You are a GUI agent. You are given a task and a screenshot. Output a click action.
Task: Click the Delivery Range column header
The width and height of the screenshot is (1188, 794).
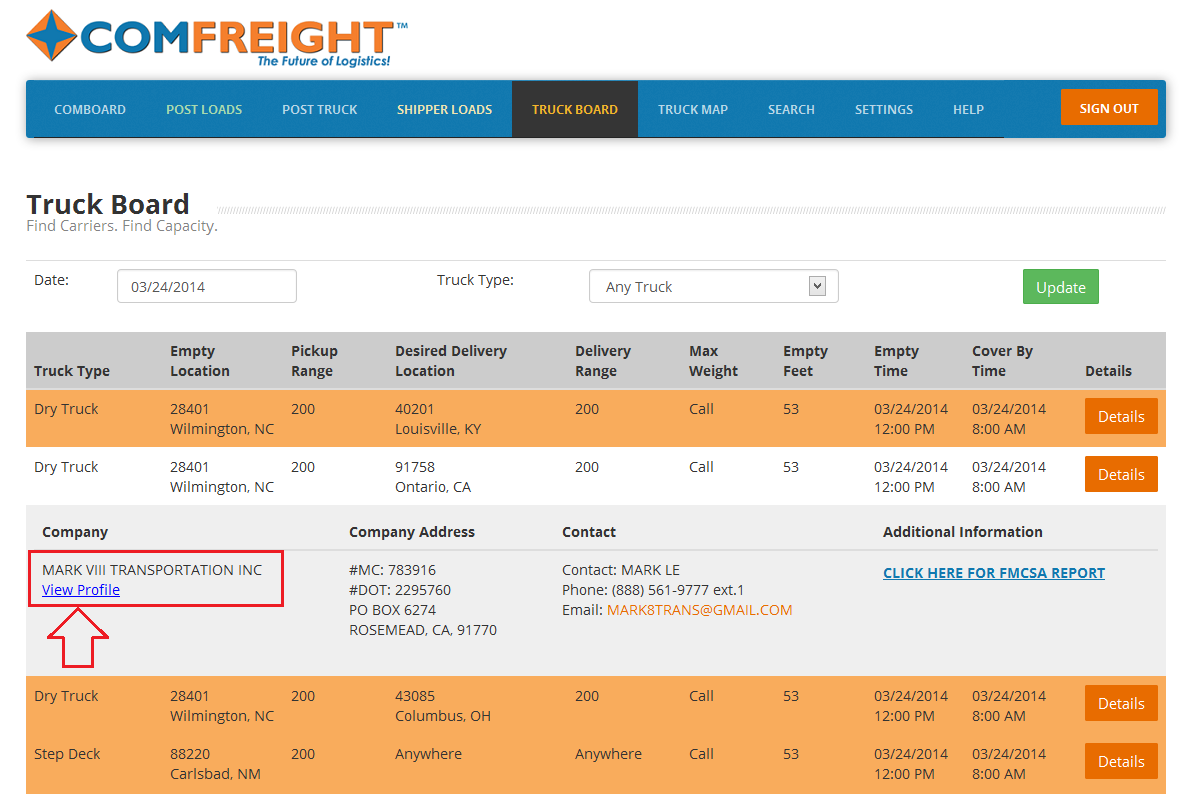(x=603, y=361)
